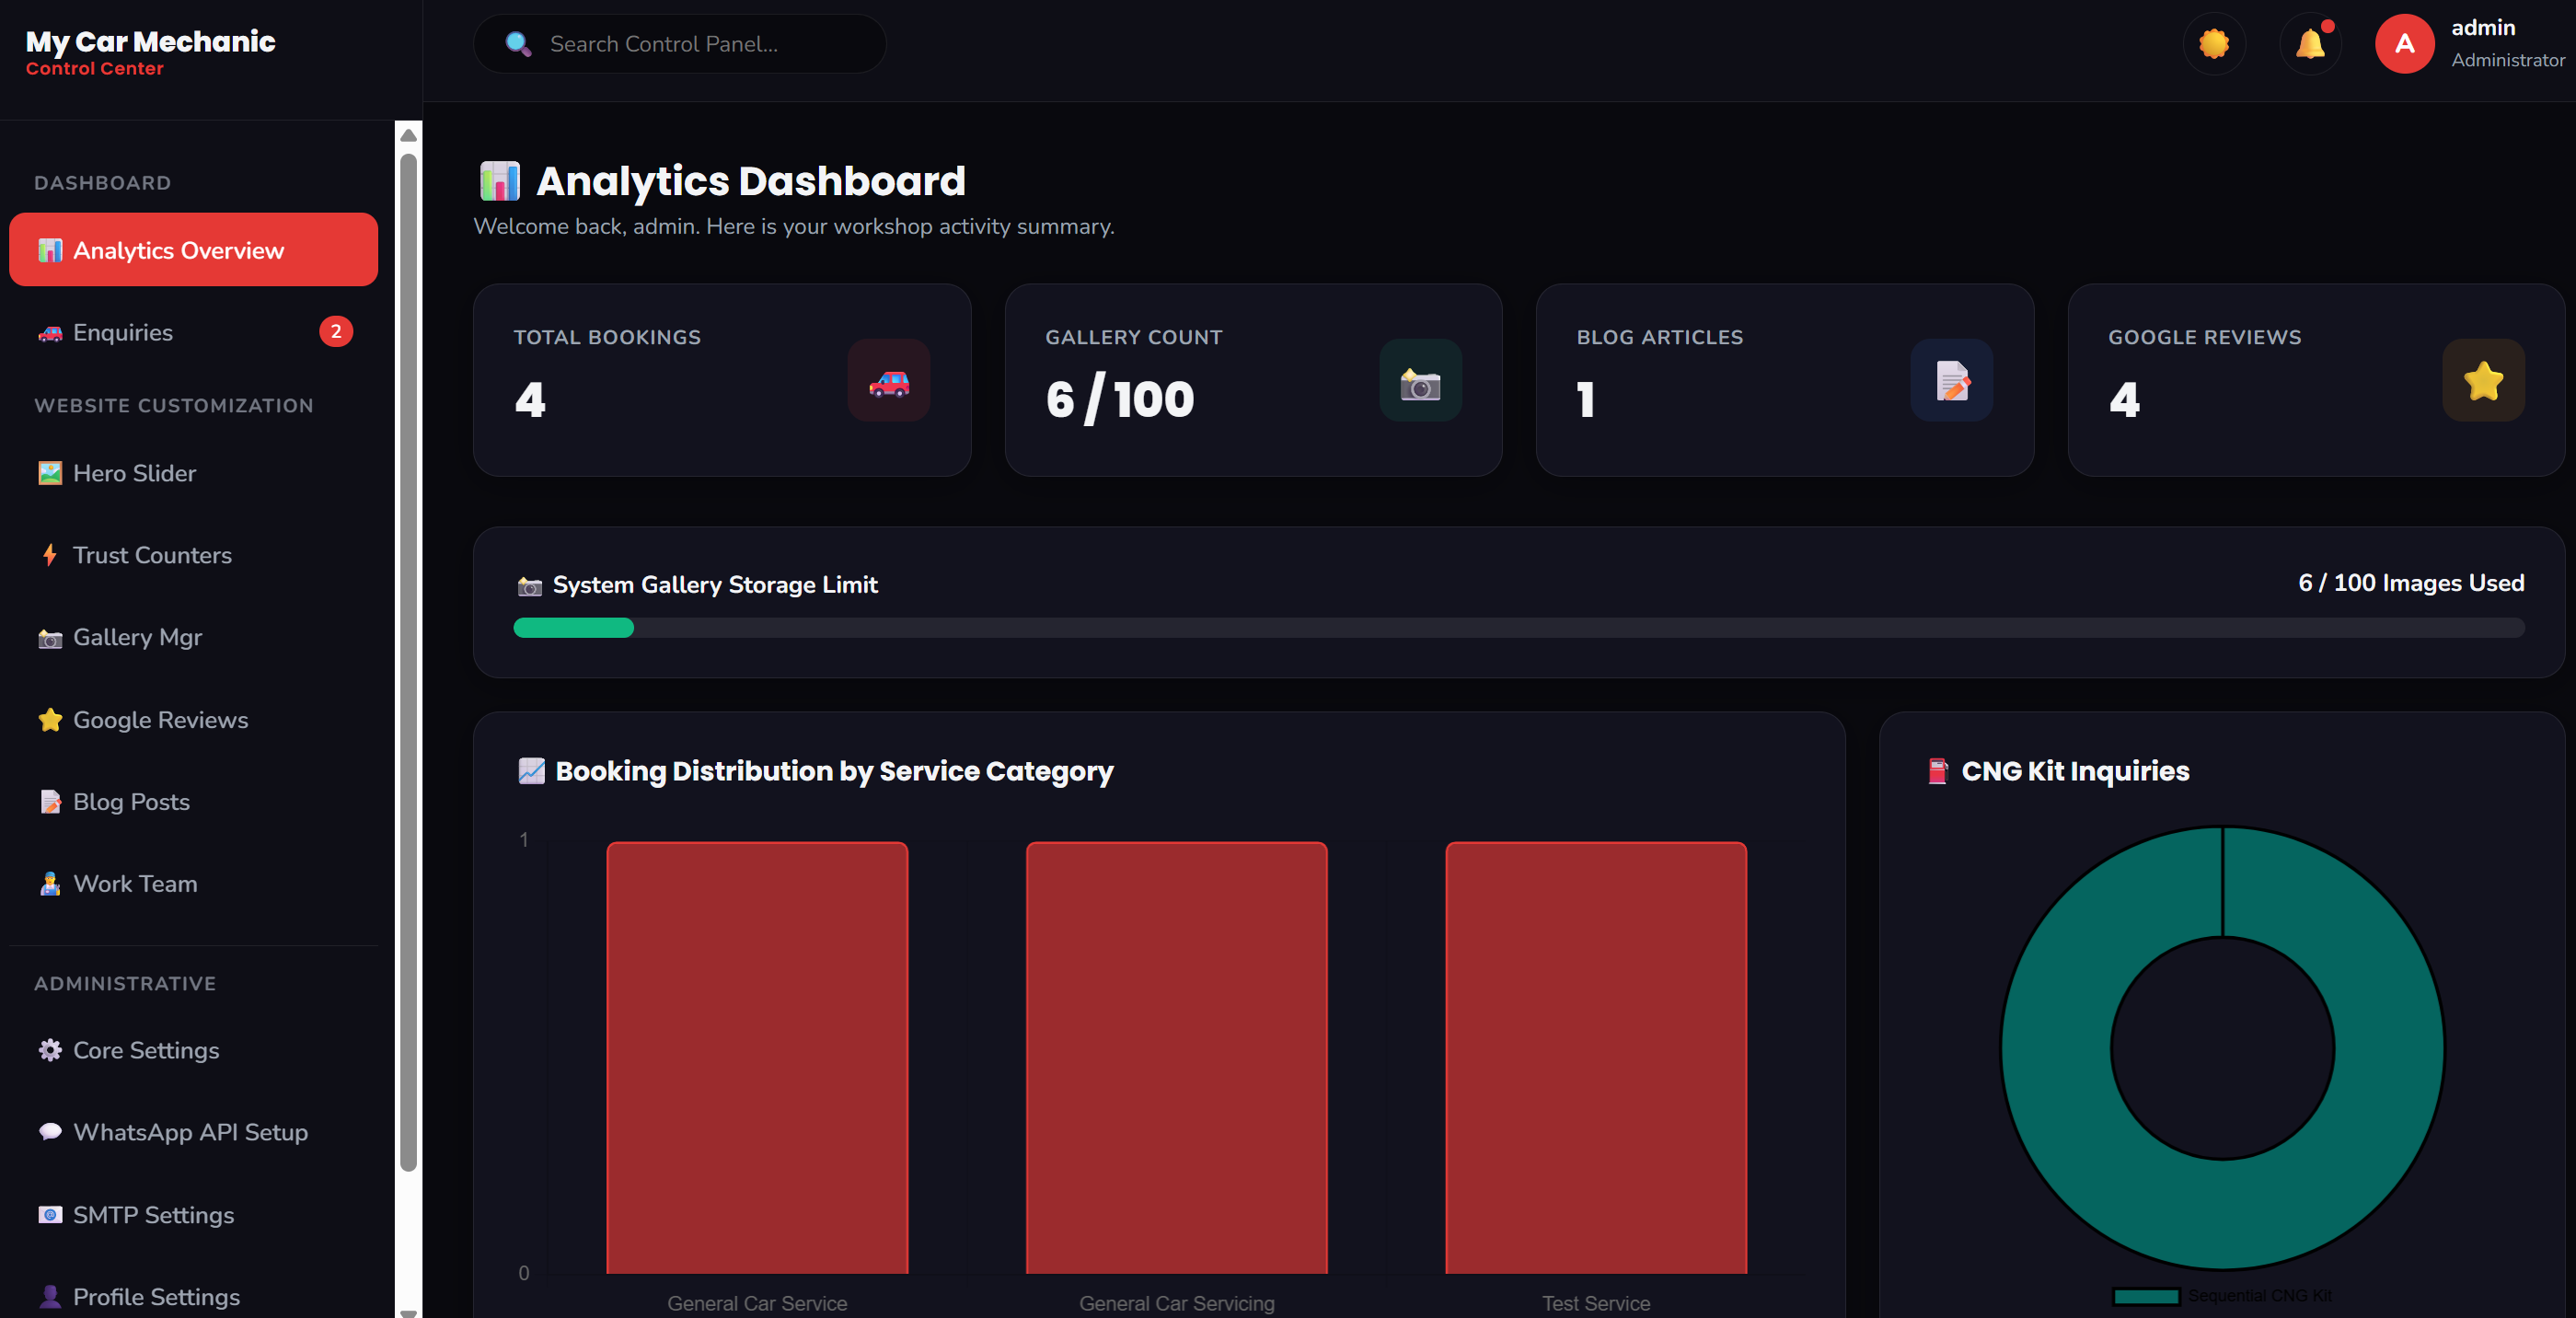Open Gallery Mgr page

(193, 637)
